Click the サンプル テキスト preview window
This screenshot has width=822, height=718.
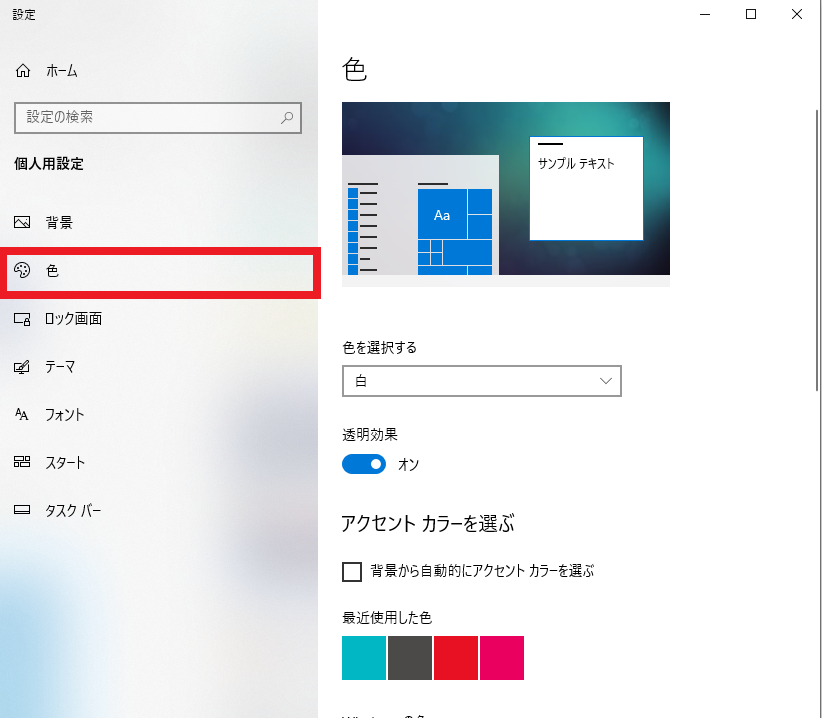point(586,189)
